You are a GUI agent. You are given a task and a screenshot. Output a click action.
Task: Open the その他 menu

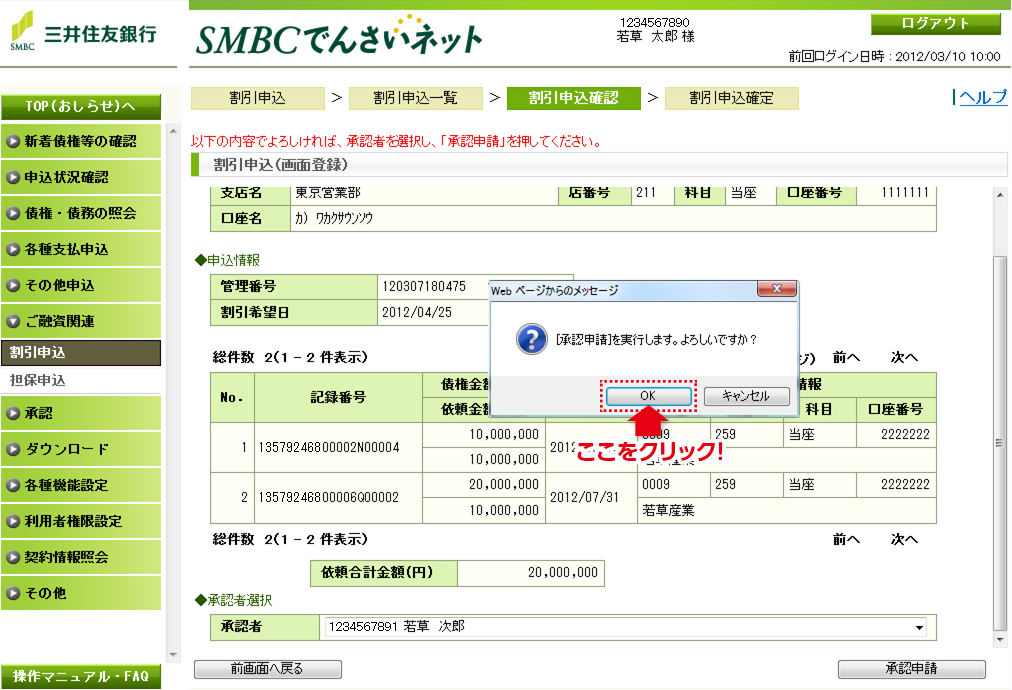tap(81, 593)
